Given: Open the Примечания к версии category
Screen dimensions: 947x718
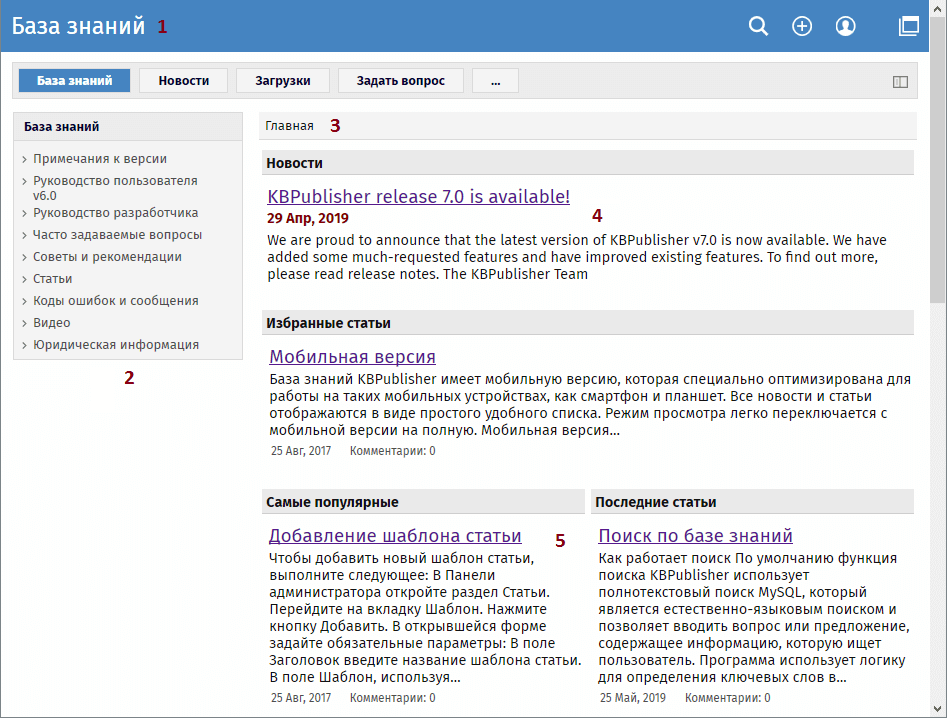Looking at the screenshot, I should (x=100, y=159).
